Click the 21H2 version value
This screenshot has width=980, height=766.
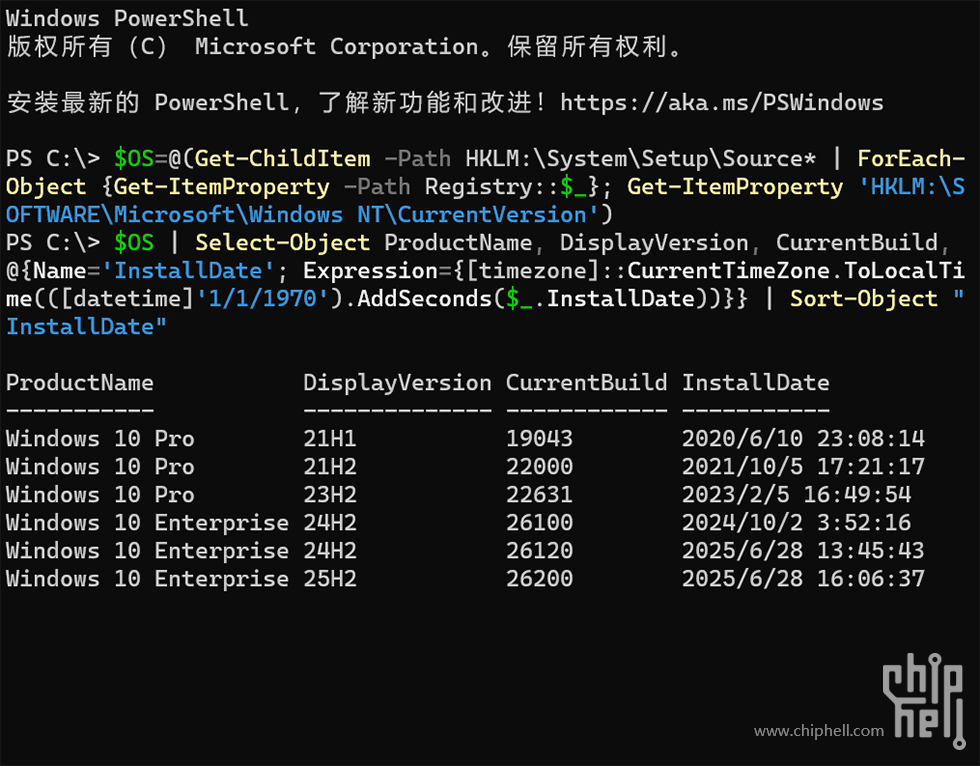point(330,467)
